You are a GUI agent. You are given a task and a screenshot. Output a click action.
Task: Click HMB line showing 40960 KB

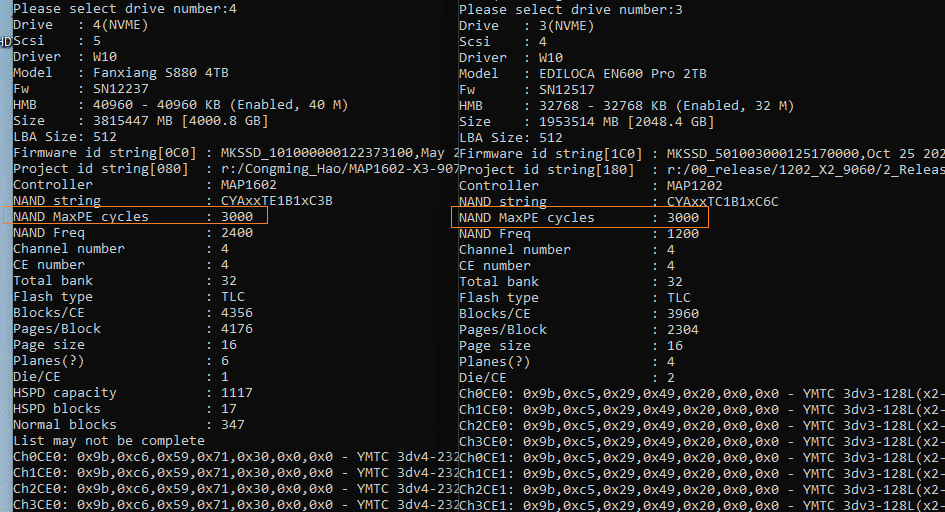[181, 105]
